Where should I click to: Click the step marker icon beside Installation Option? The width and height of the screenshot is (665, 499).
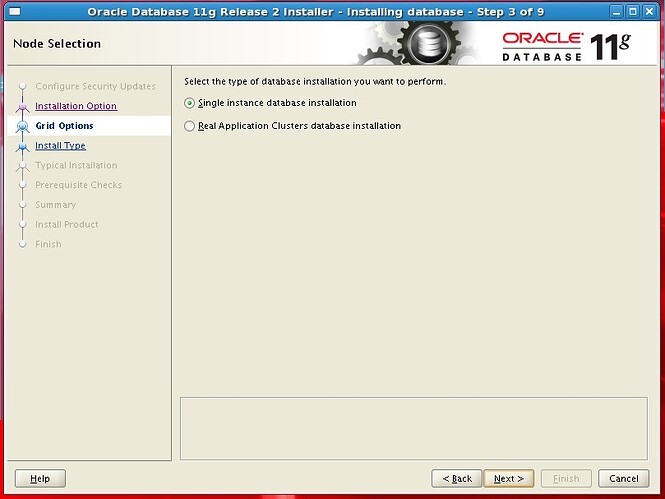pyautogui.click(x=22, y=107)
